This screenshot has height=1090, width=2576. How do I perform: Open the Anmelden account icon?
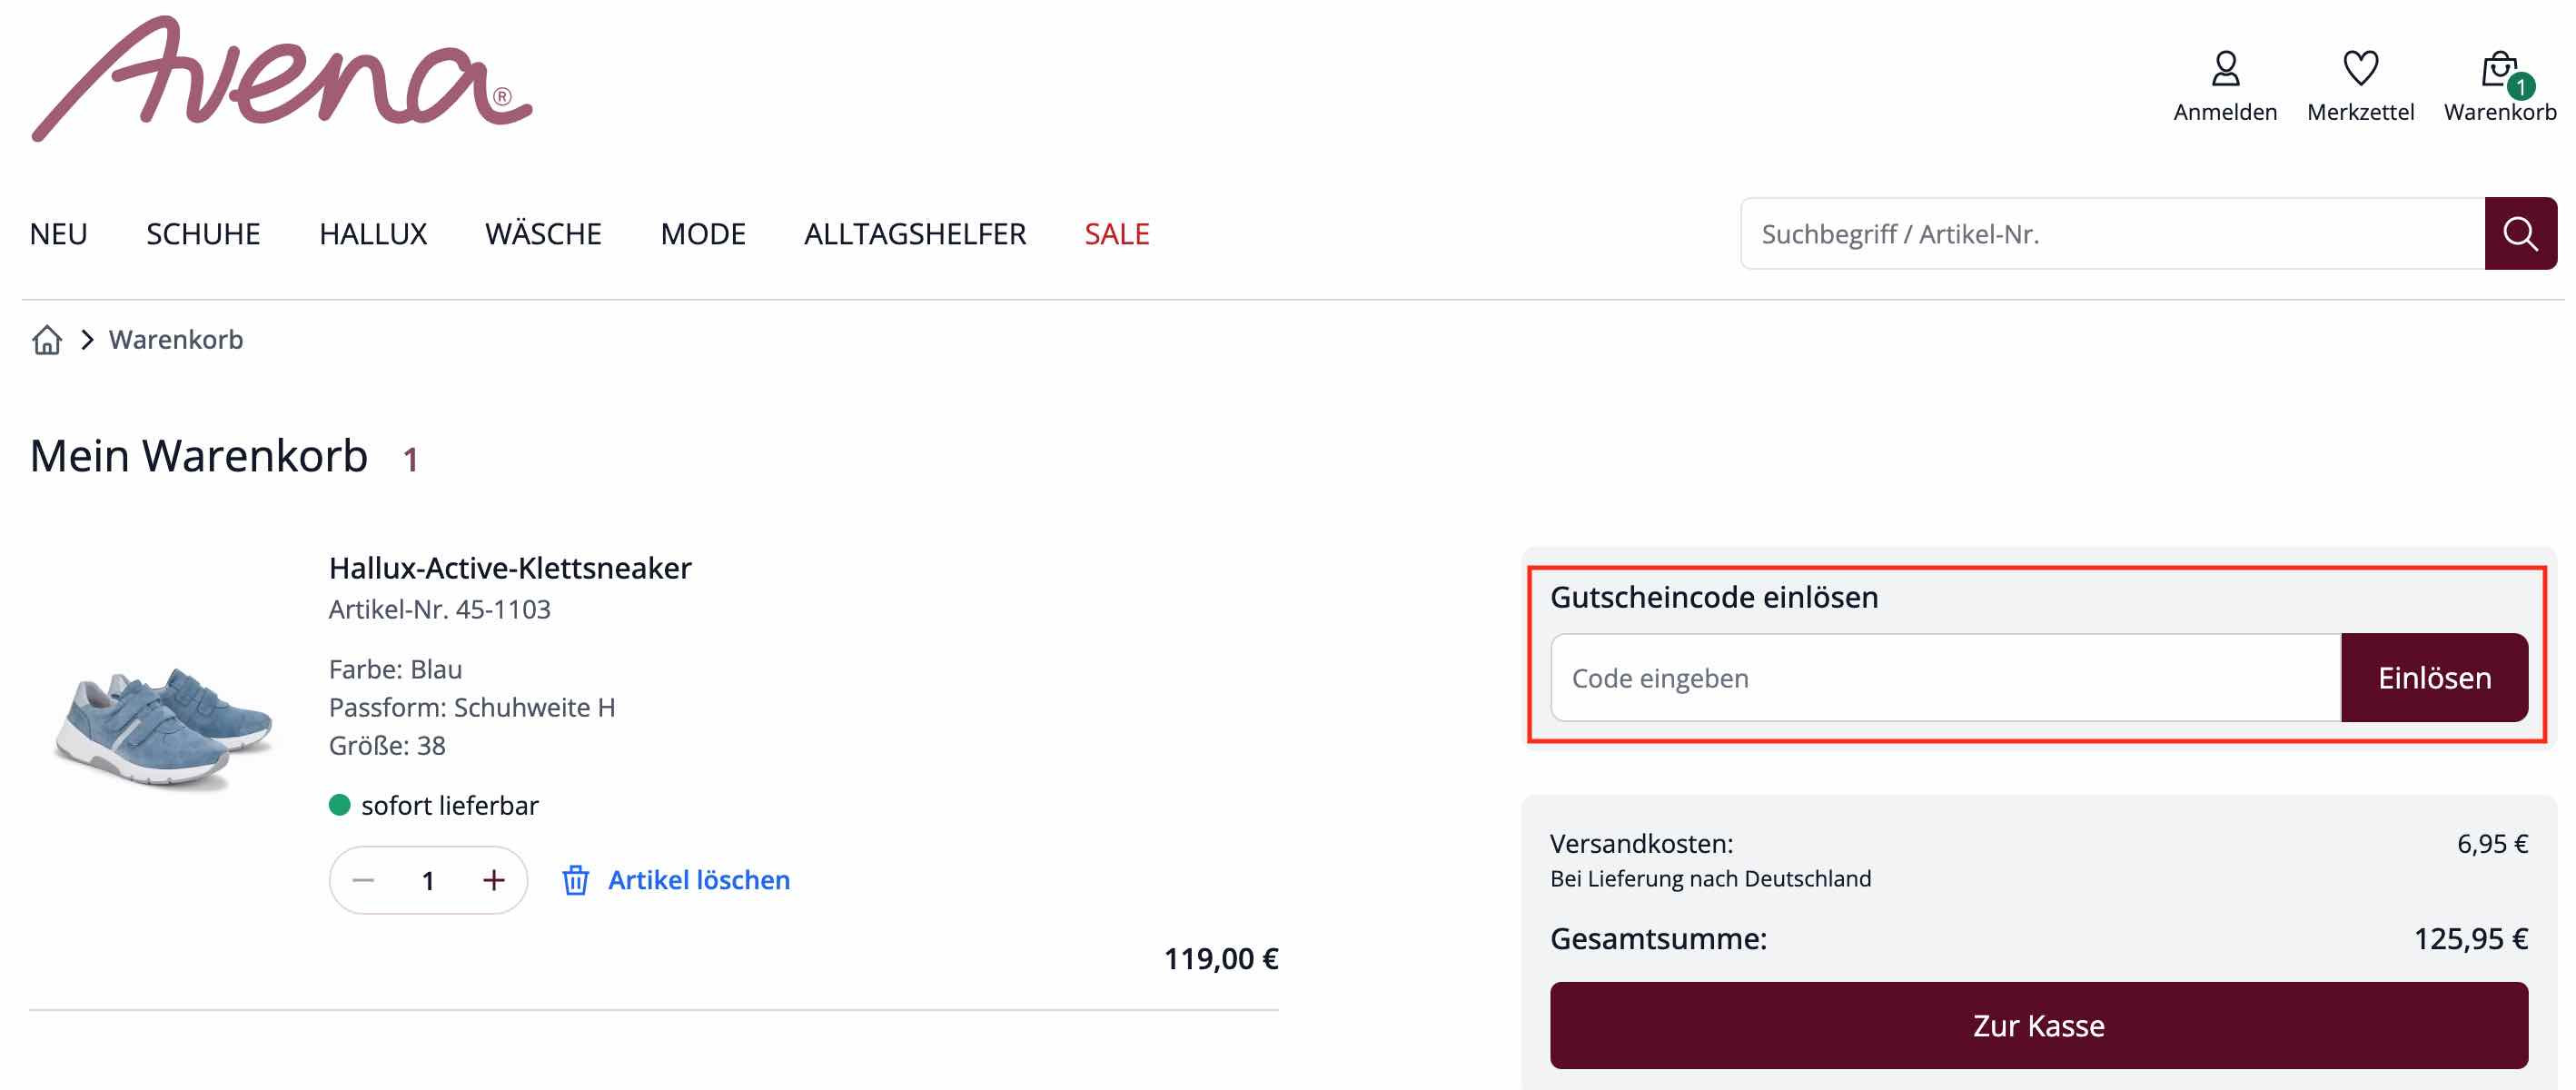tap(2224, 70)
